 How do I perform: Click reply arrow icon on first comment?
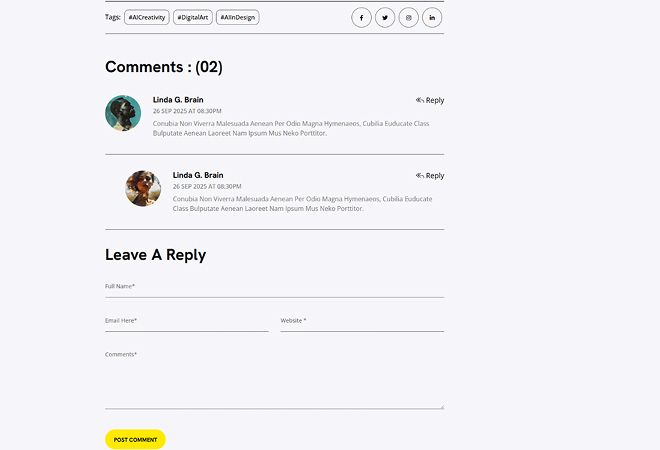point(420,100)
